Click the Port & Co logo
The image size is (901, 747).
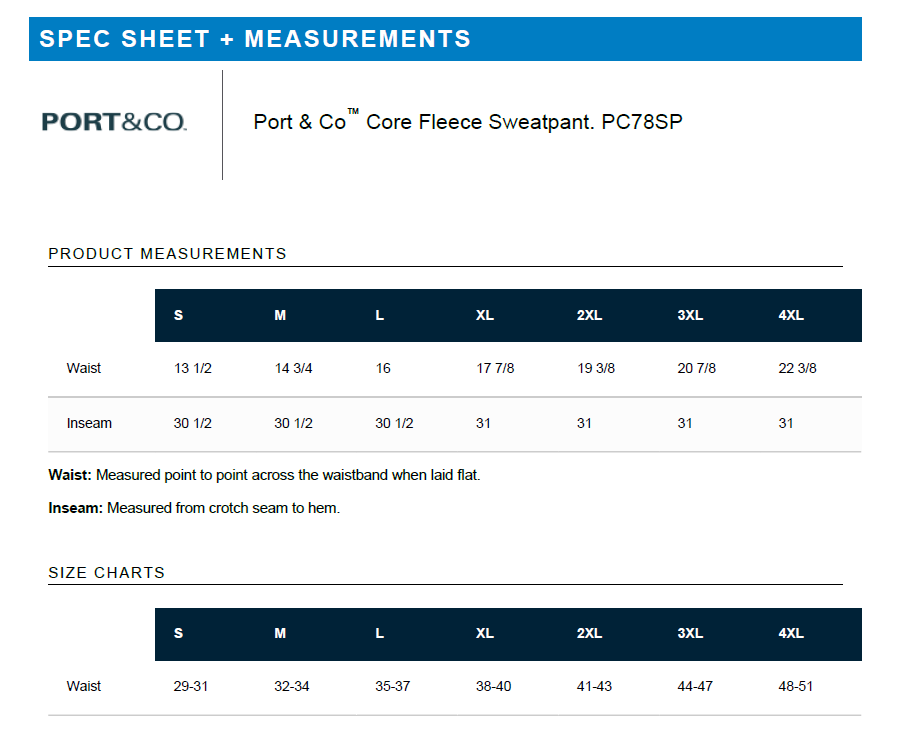point(114,122)
